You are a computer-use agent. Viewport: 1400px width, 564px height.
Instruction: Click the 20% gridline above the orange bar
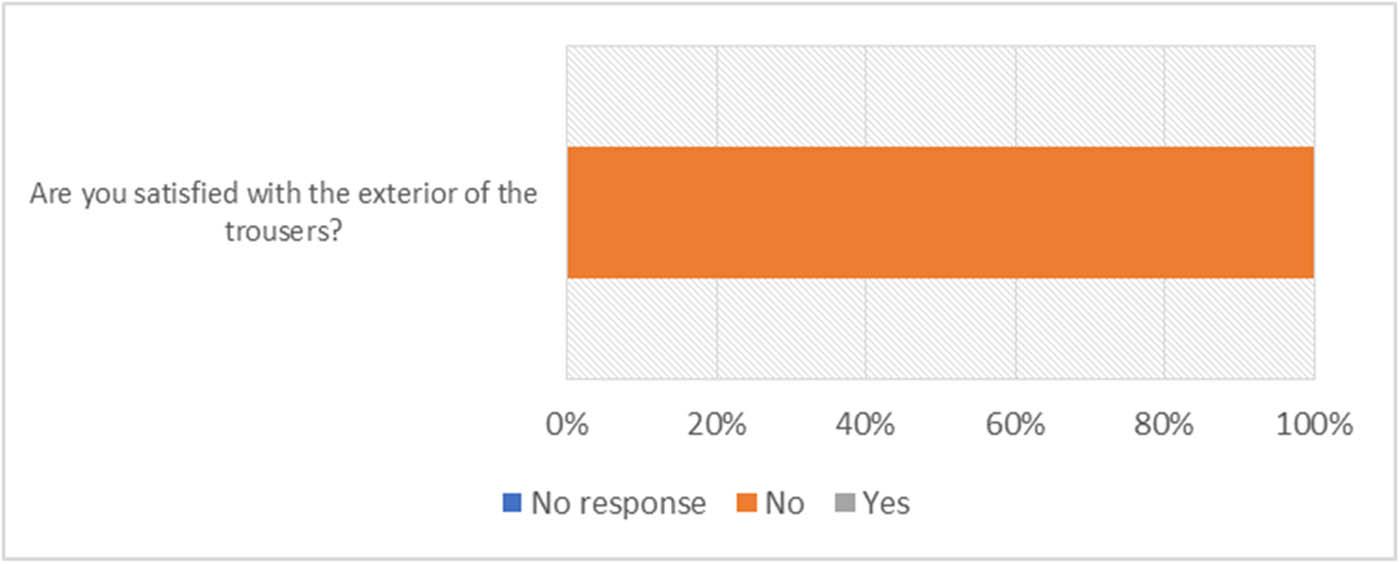point(717,97)
